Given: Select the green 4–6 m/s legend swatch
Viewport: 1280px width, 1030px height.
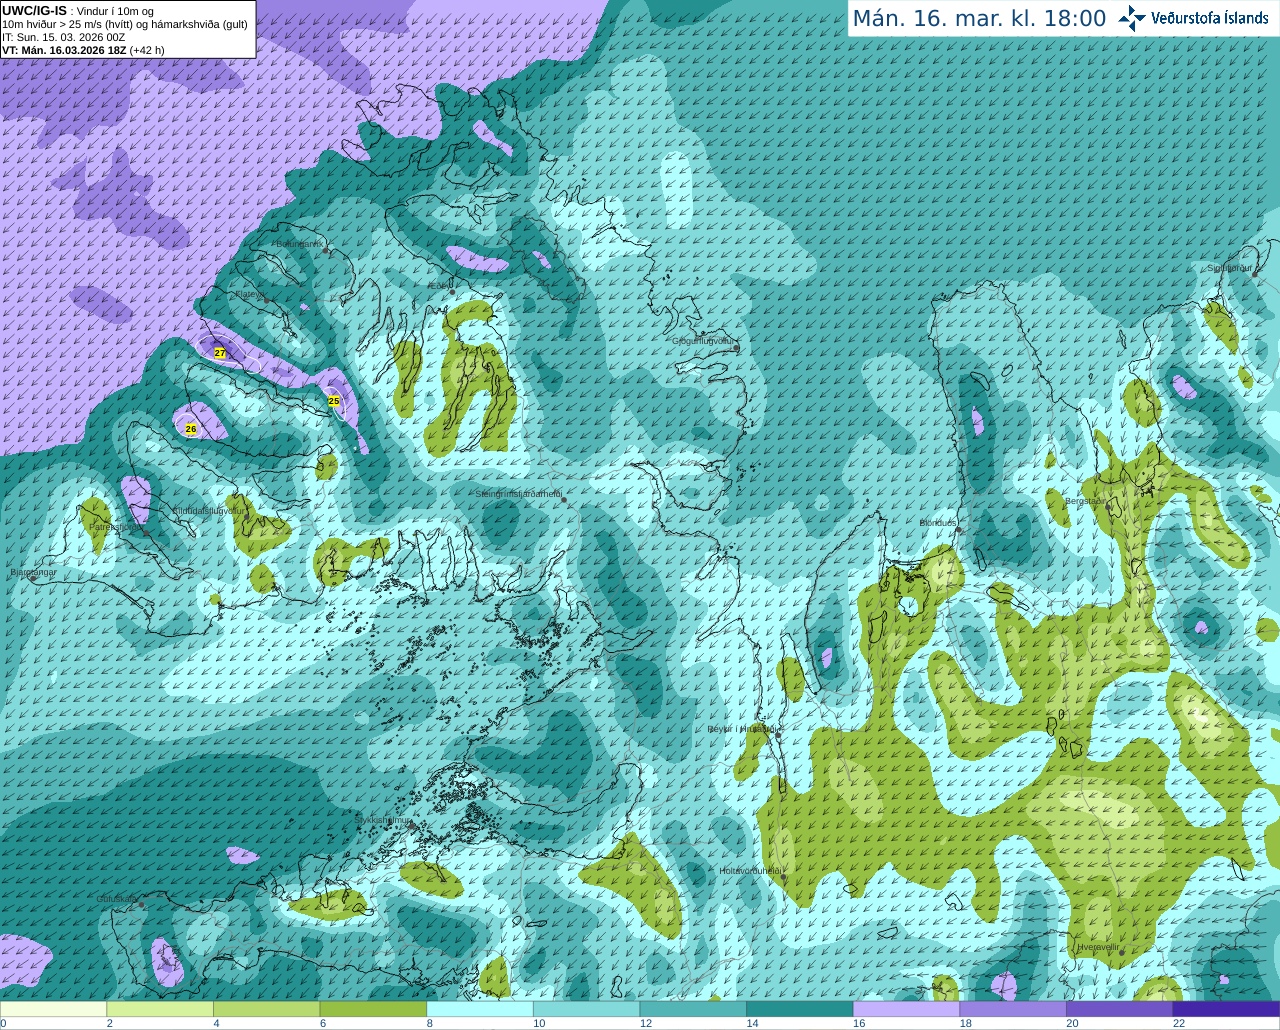Looking at the screenshot, I should 266,1009.
